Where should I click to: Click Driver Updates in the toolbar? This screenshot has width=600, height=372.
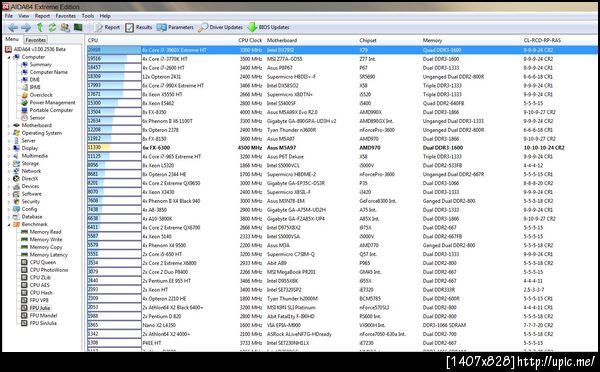[221, 27]
